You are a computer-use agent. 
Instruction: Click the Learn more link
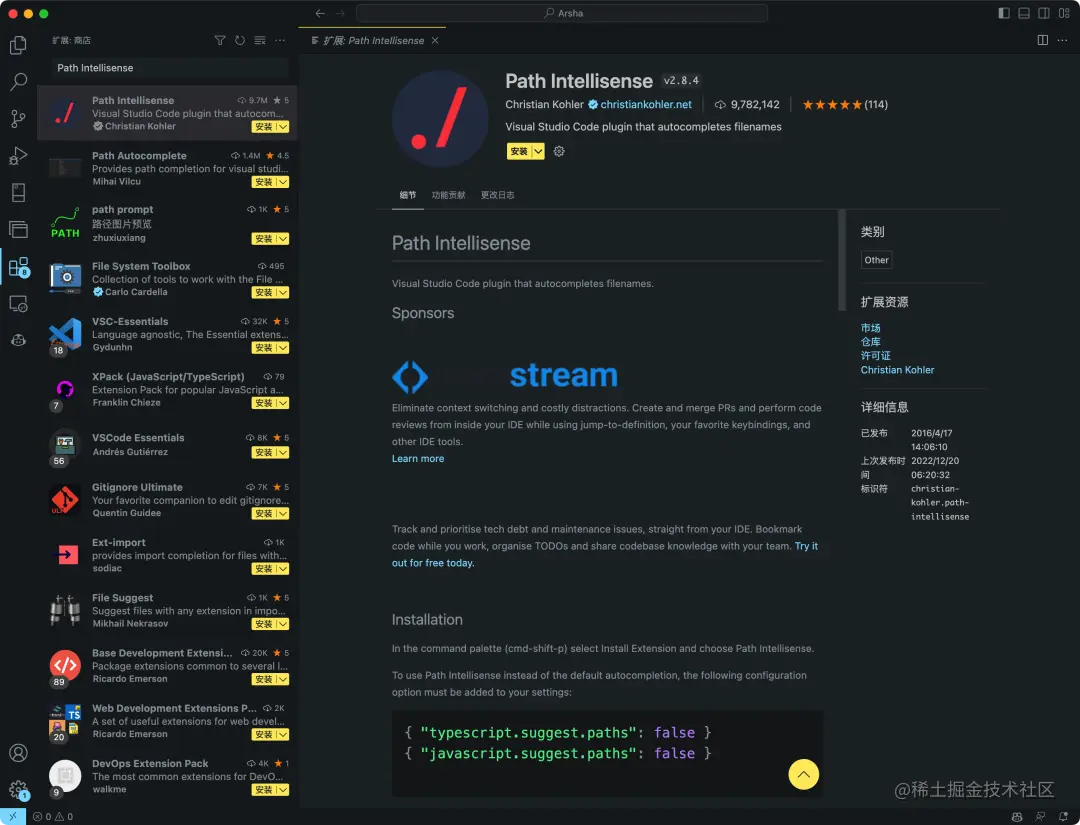[418, 459]
